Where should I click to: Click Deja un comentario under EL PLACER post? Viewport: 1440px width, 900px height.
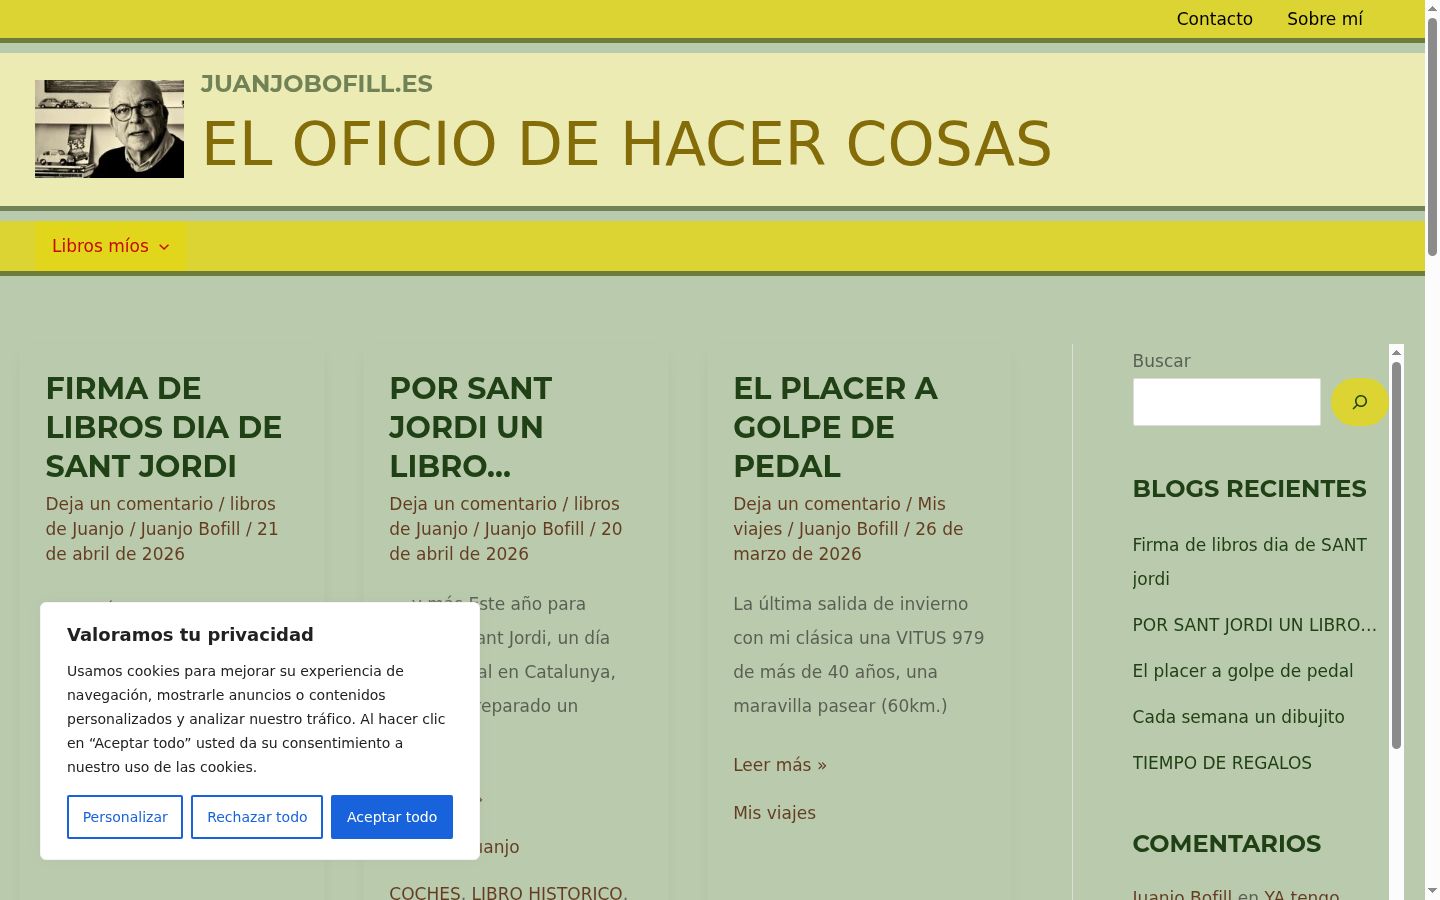[x=817, y=504]
